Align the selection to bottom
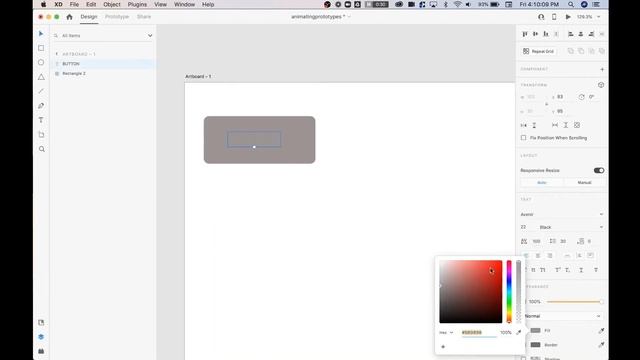The width and height of the screenshot is (640, 360). (x=546, y=34)
